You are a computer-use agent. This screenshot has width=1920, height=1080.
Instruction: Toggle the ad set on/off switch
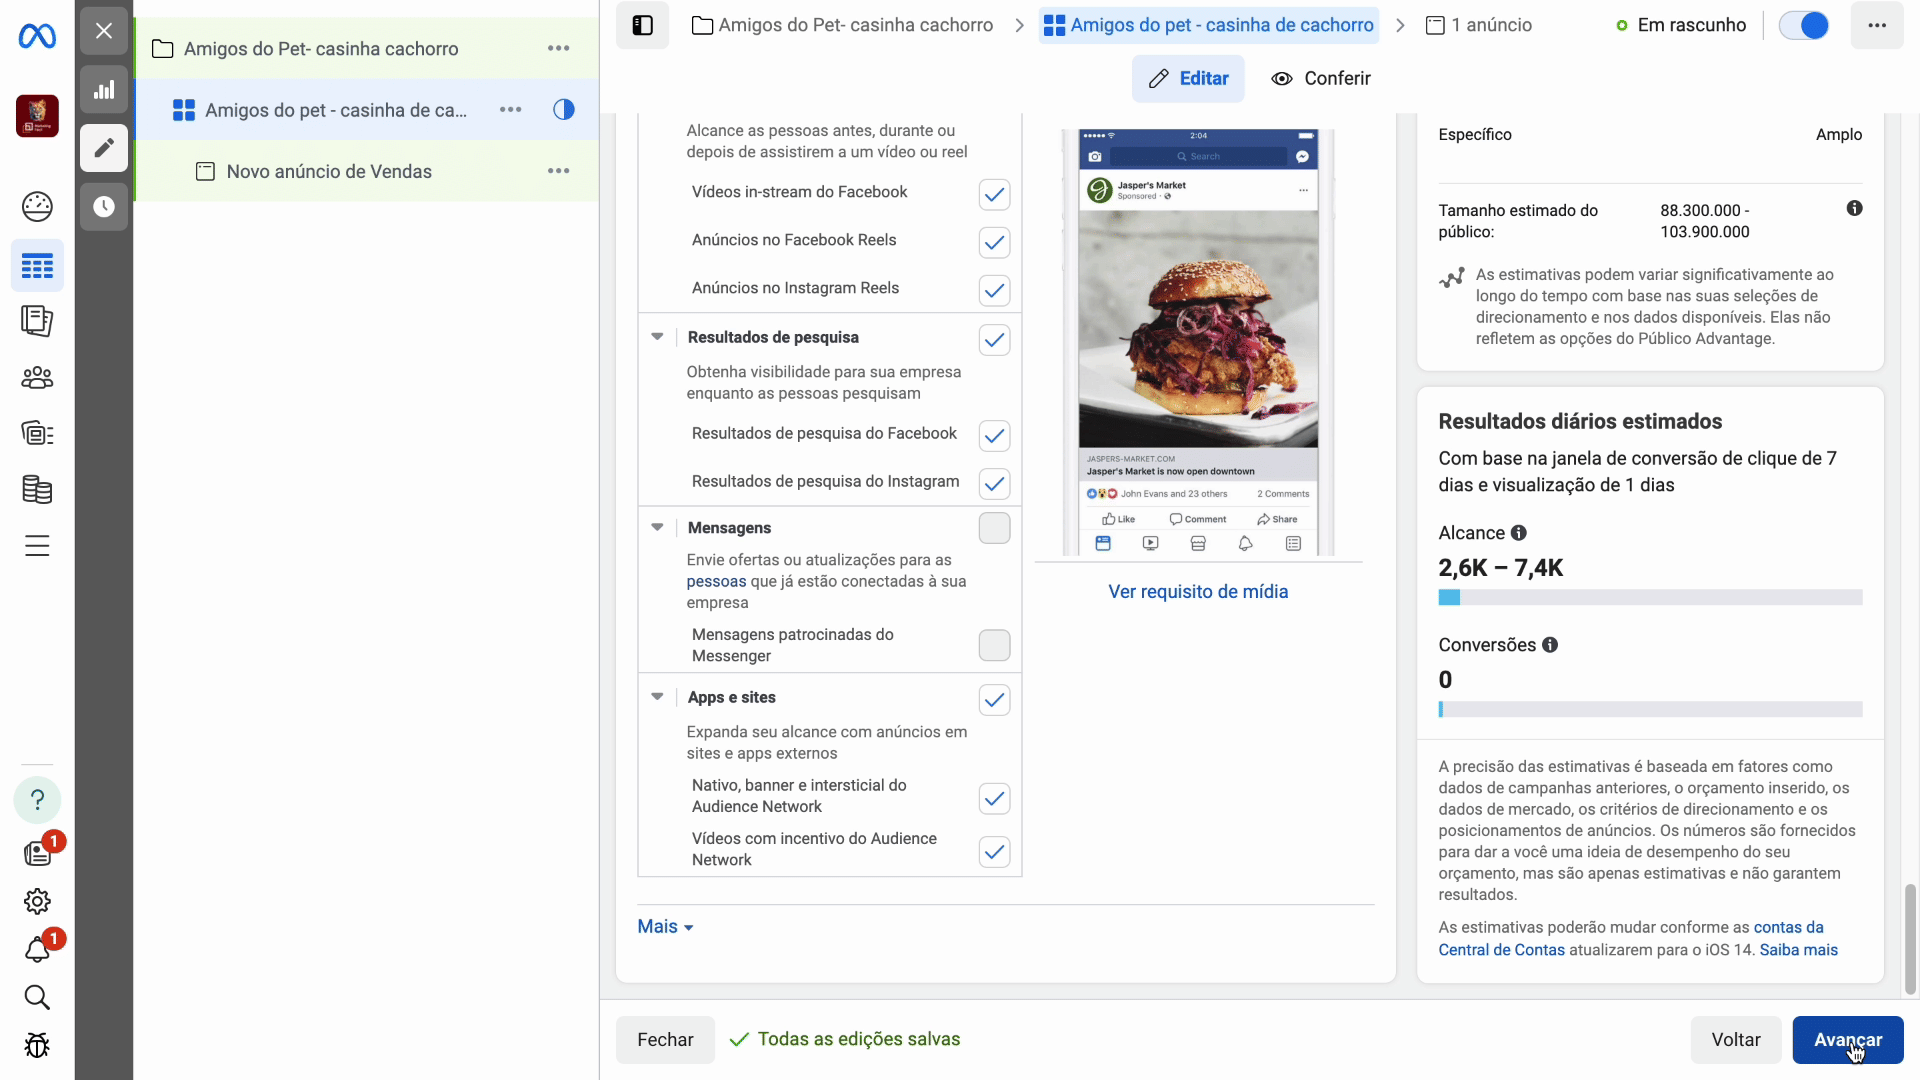coord(1804,25)
